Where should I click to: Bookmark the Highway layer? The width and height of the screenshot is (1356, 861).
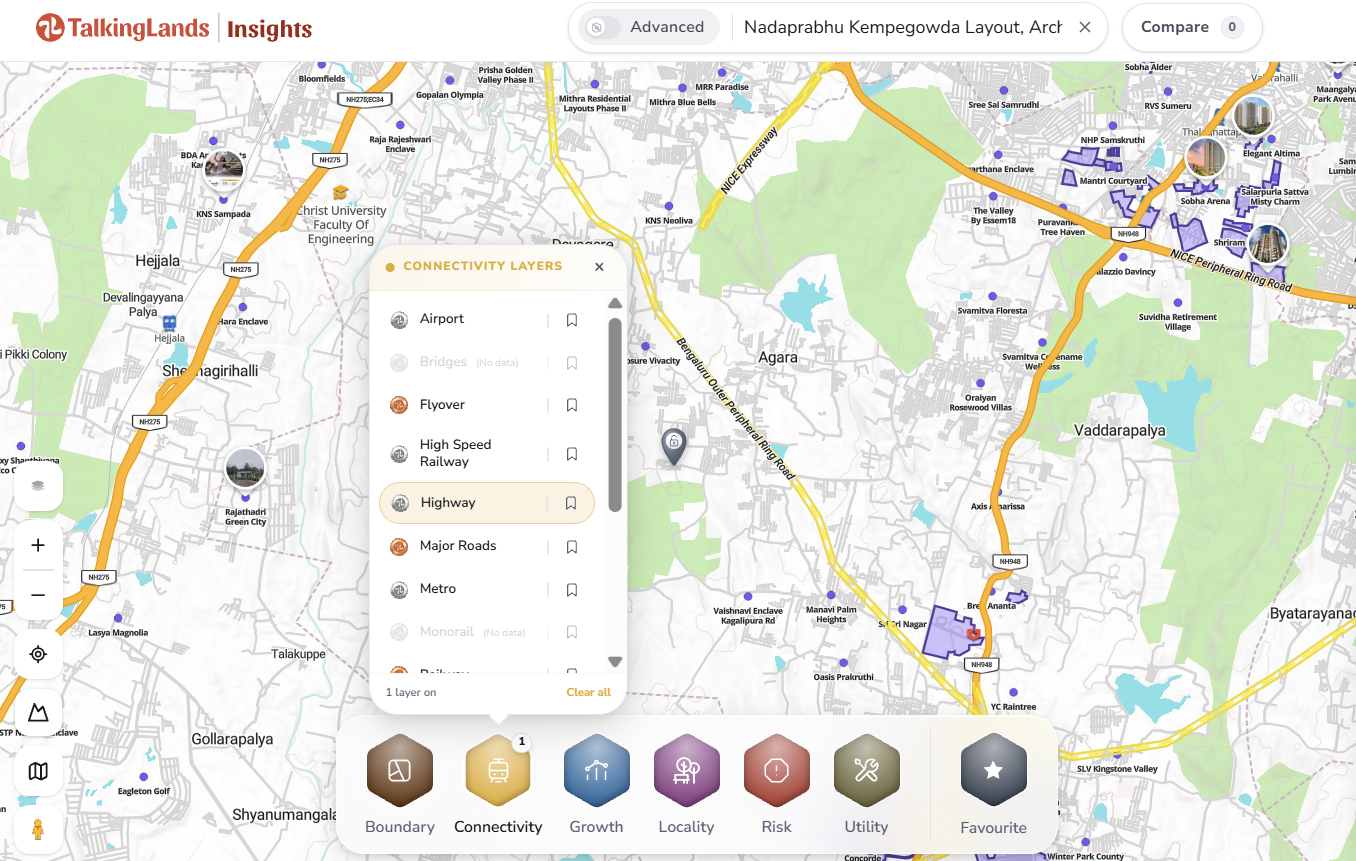571,503
